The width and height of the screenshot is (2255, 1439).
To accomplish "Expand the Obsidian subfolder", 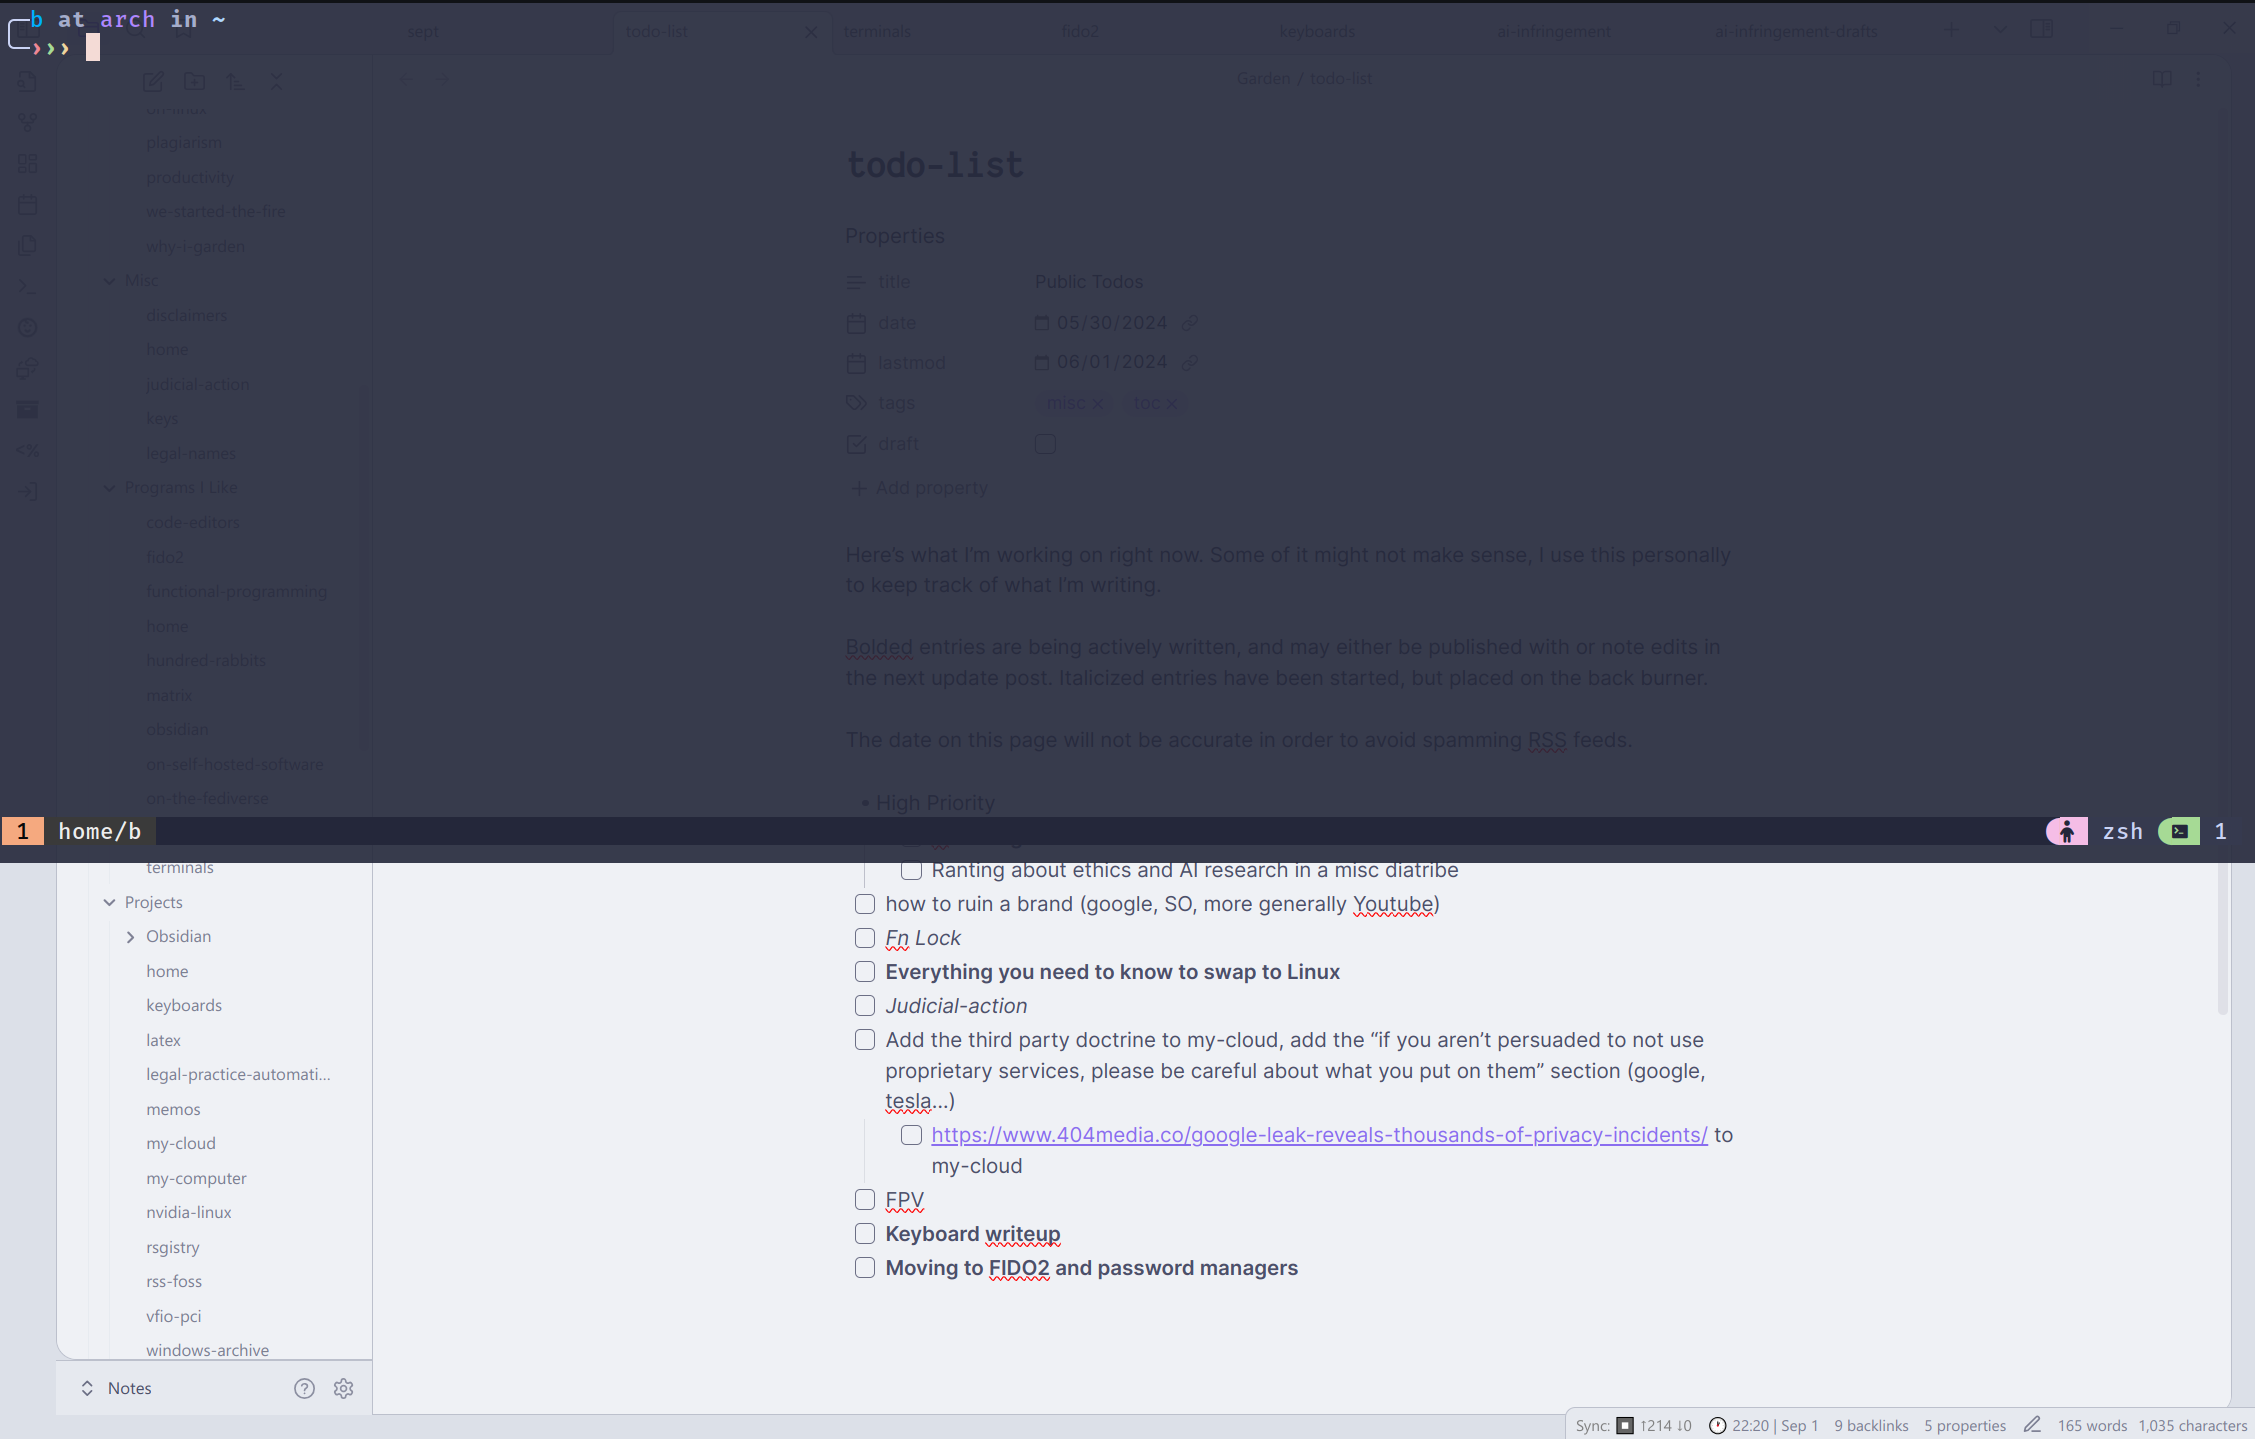I will (x=131, y=937).
